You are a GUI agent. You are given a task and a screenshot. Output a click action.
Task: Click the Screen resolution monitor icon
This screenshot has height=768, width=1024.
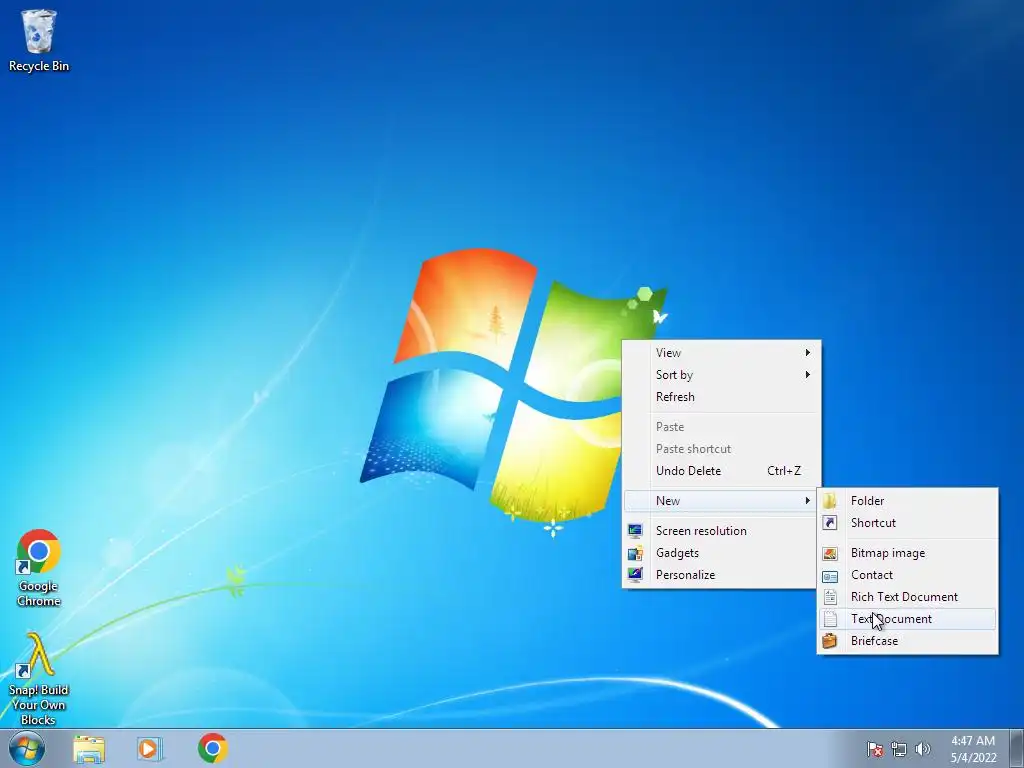[635, 531]
